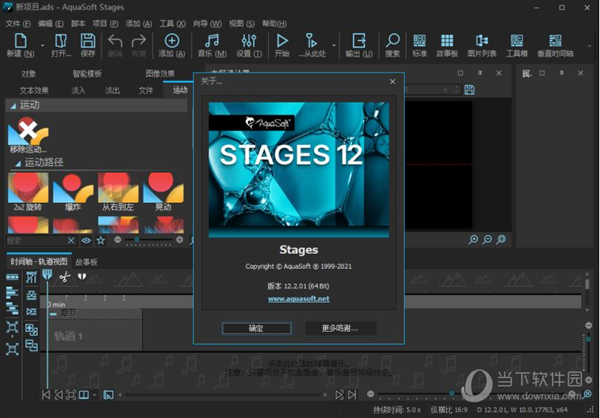Select the 从右到左 motion path thumbnail
Screen dimensions: 600x418
coord(118,192)
